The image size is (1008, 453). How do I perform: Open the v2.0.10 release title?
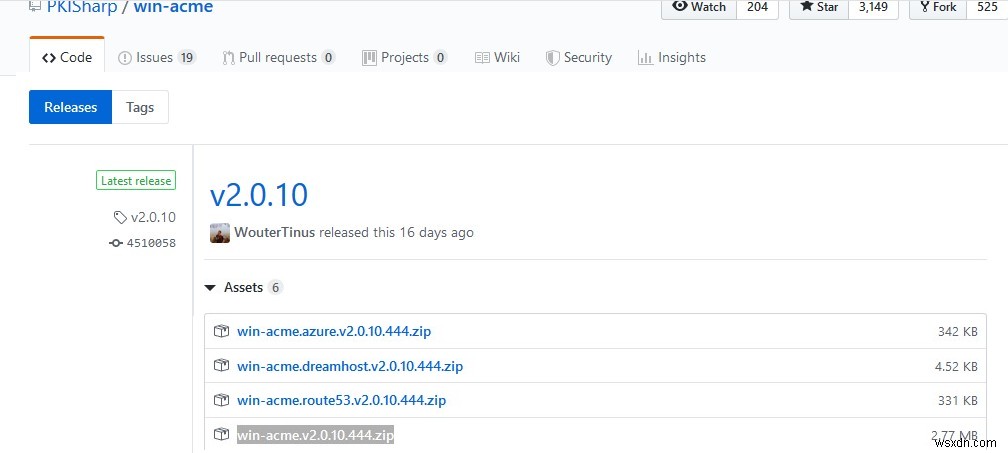pos(259,194)
